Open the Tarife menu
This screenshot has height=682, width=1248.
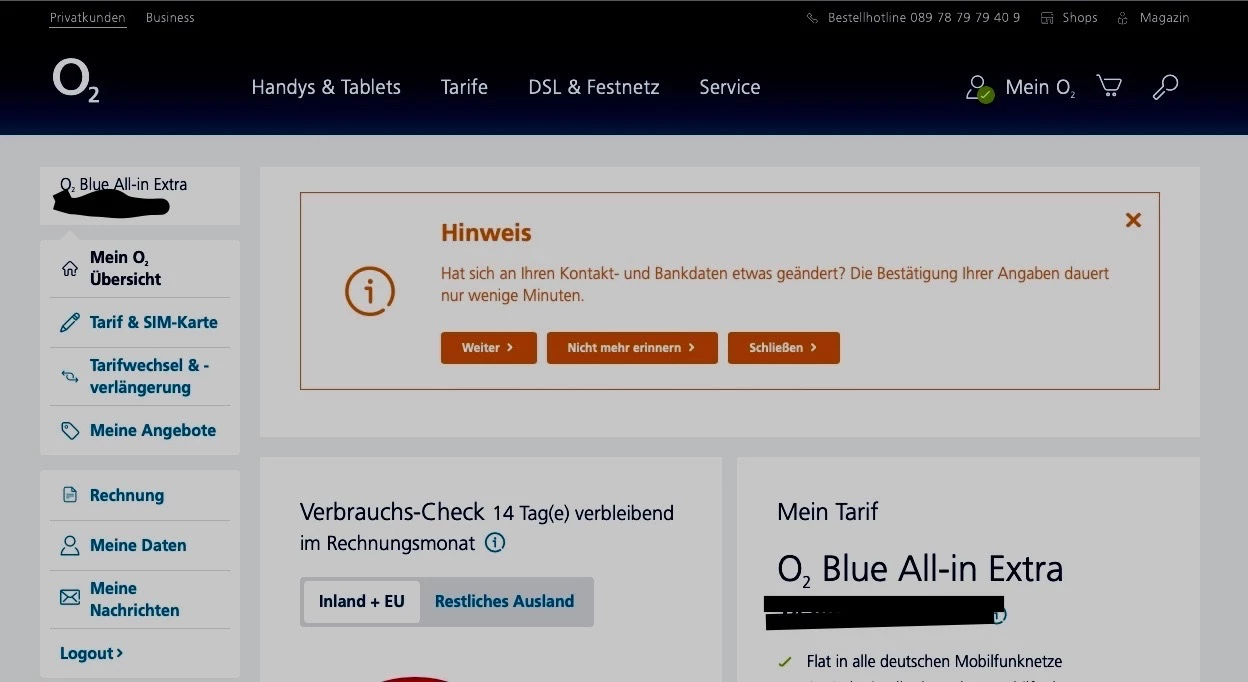pos(464,87)
